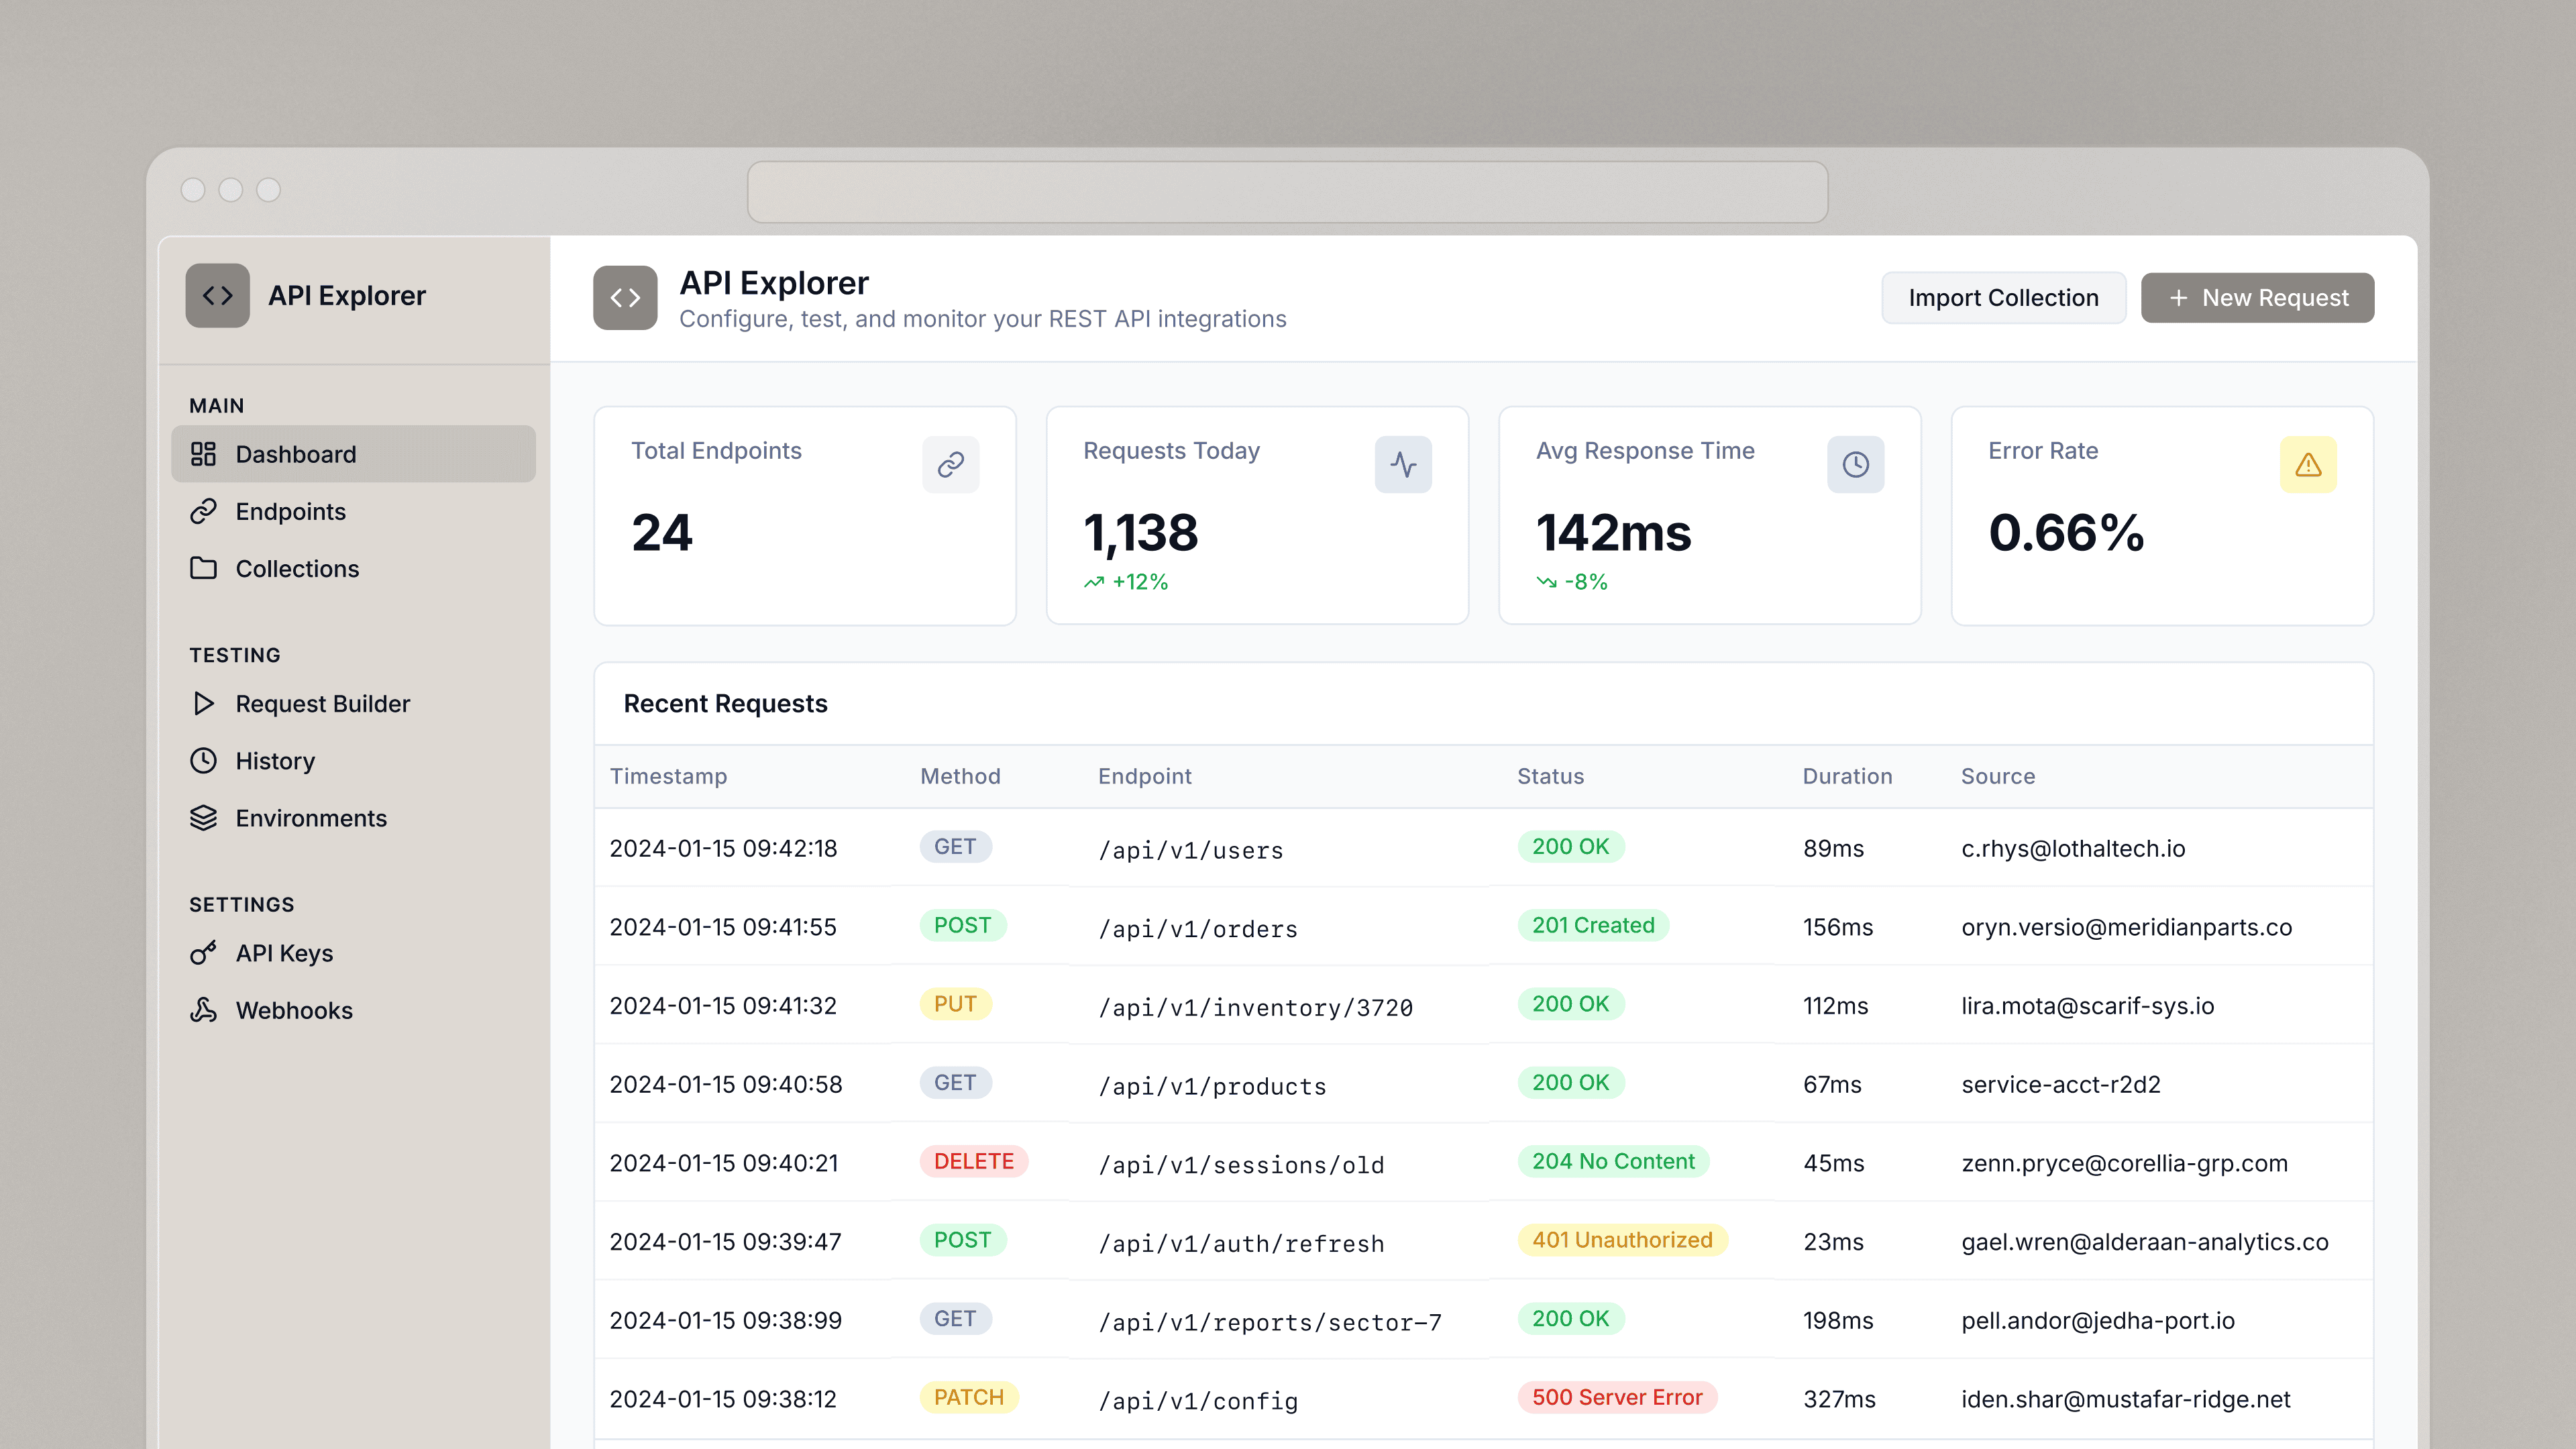Screen dimensions: 2576x1449
Task: Open Environments in the sidebar
Action: coord(353,817)
